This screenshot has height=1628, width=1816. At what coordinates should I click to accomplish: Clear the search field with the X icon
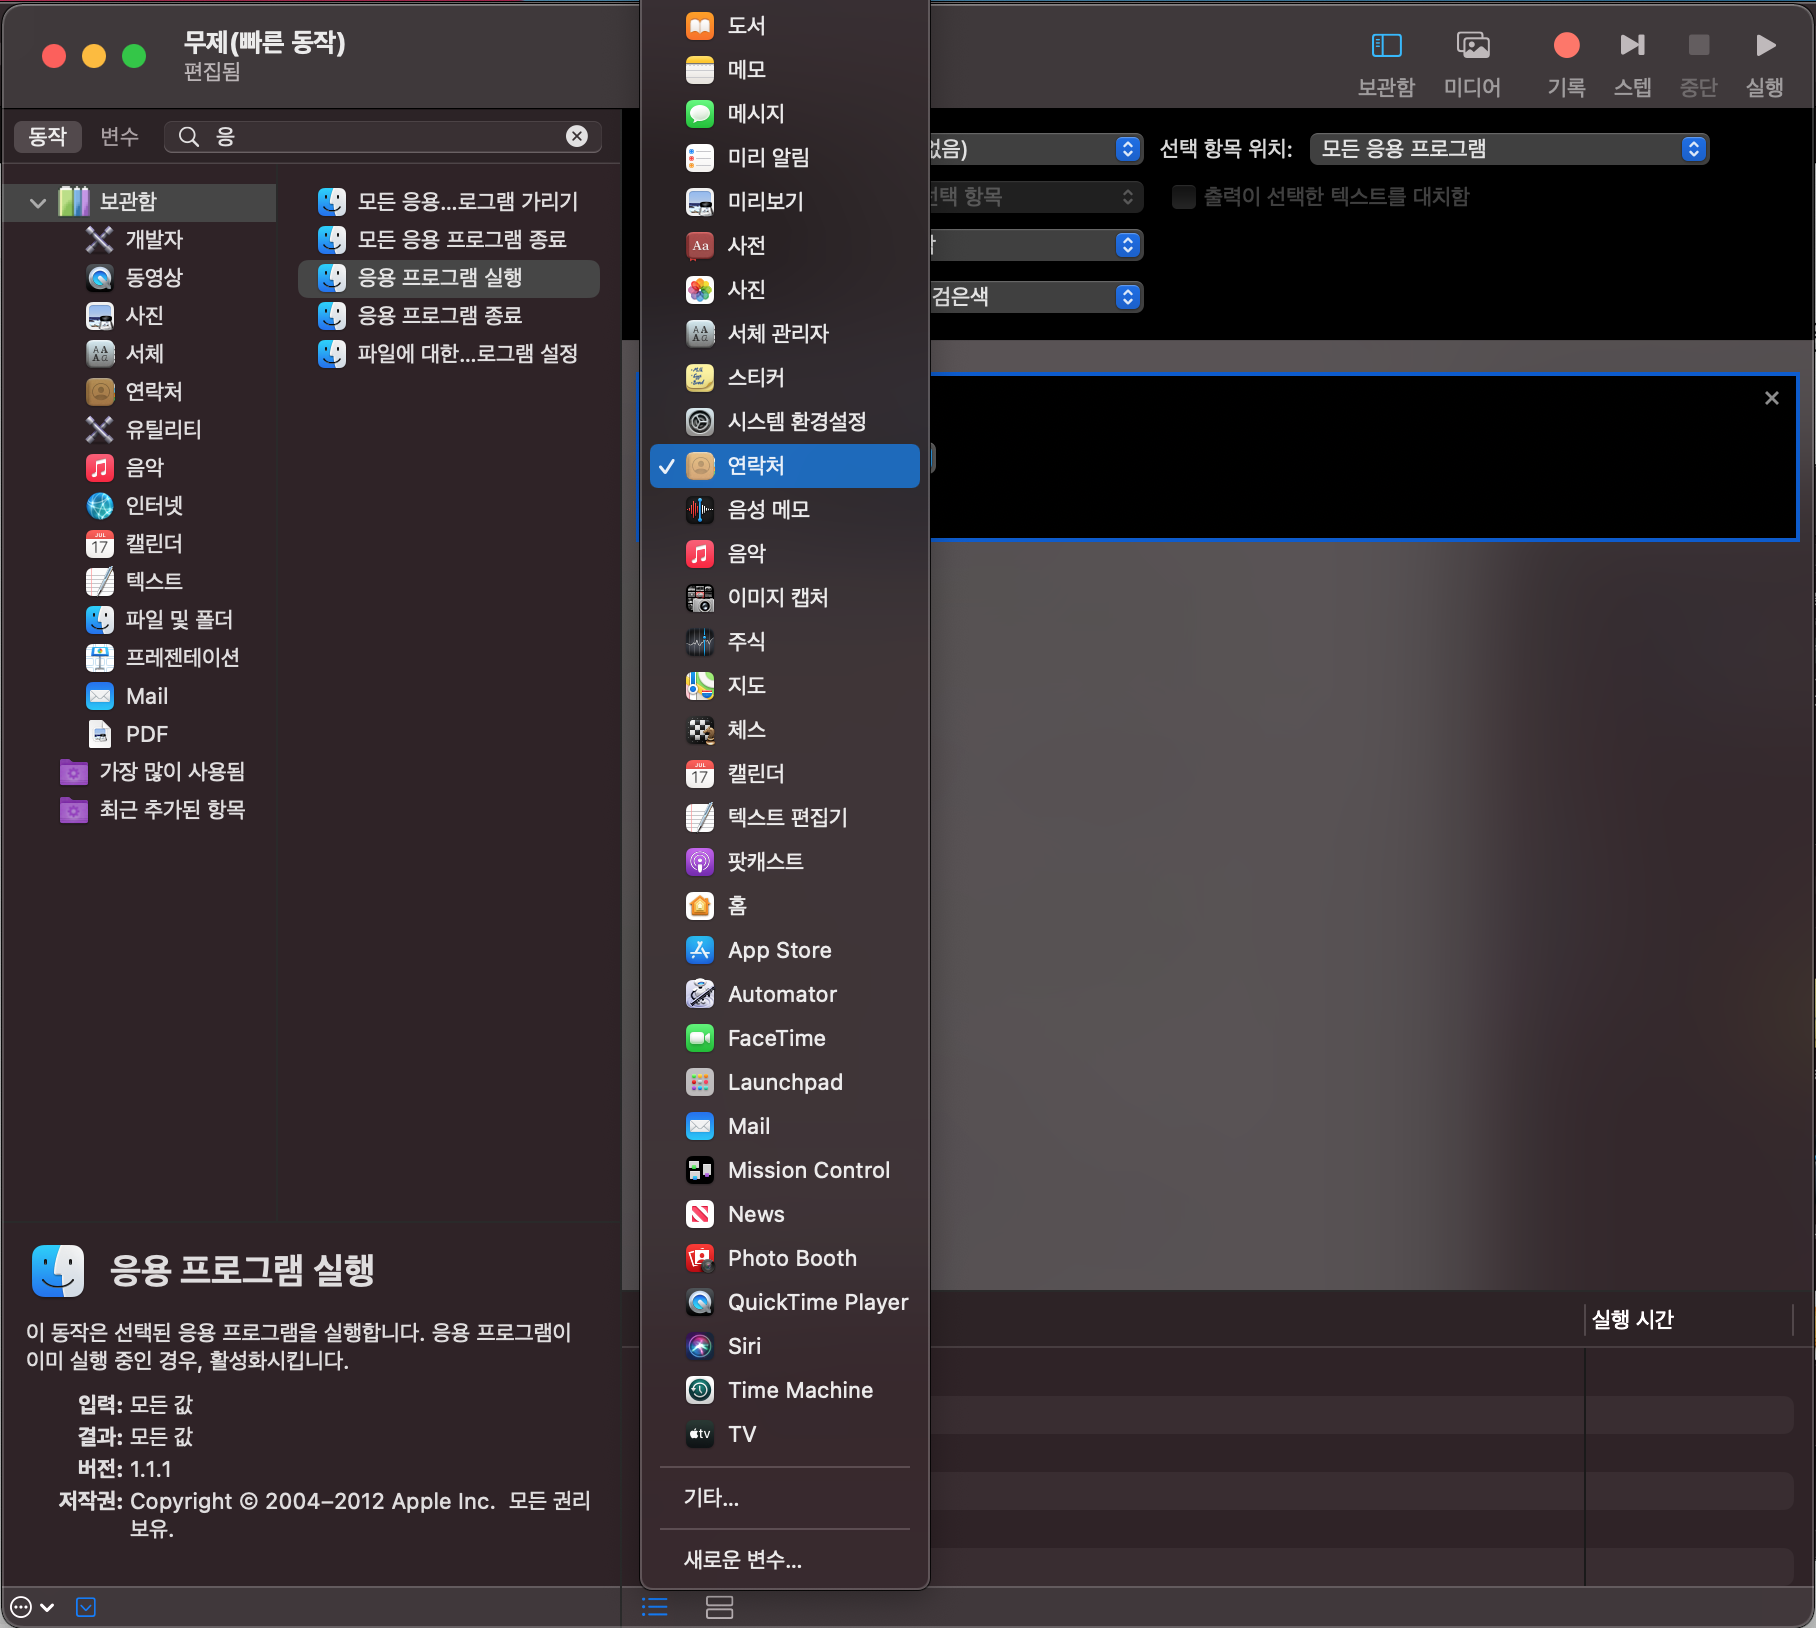click(x=576, y=137)
